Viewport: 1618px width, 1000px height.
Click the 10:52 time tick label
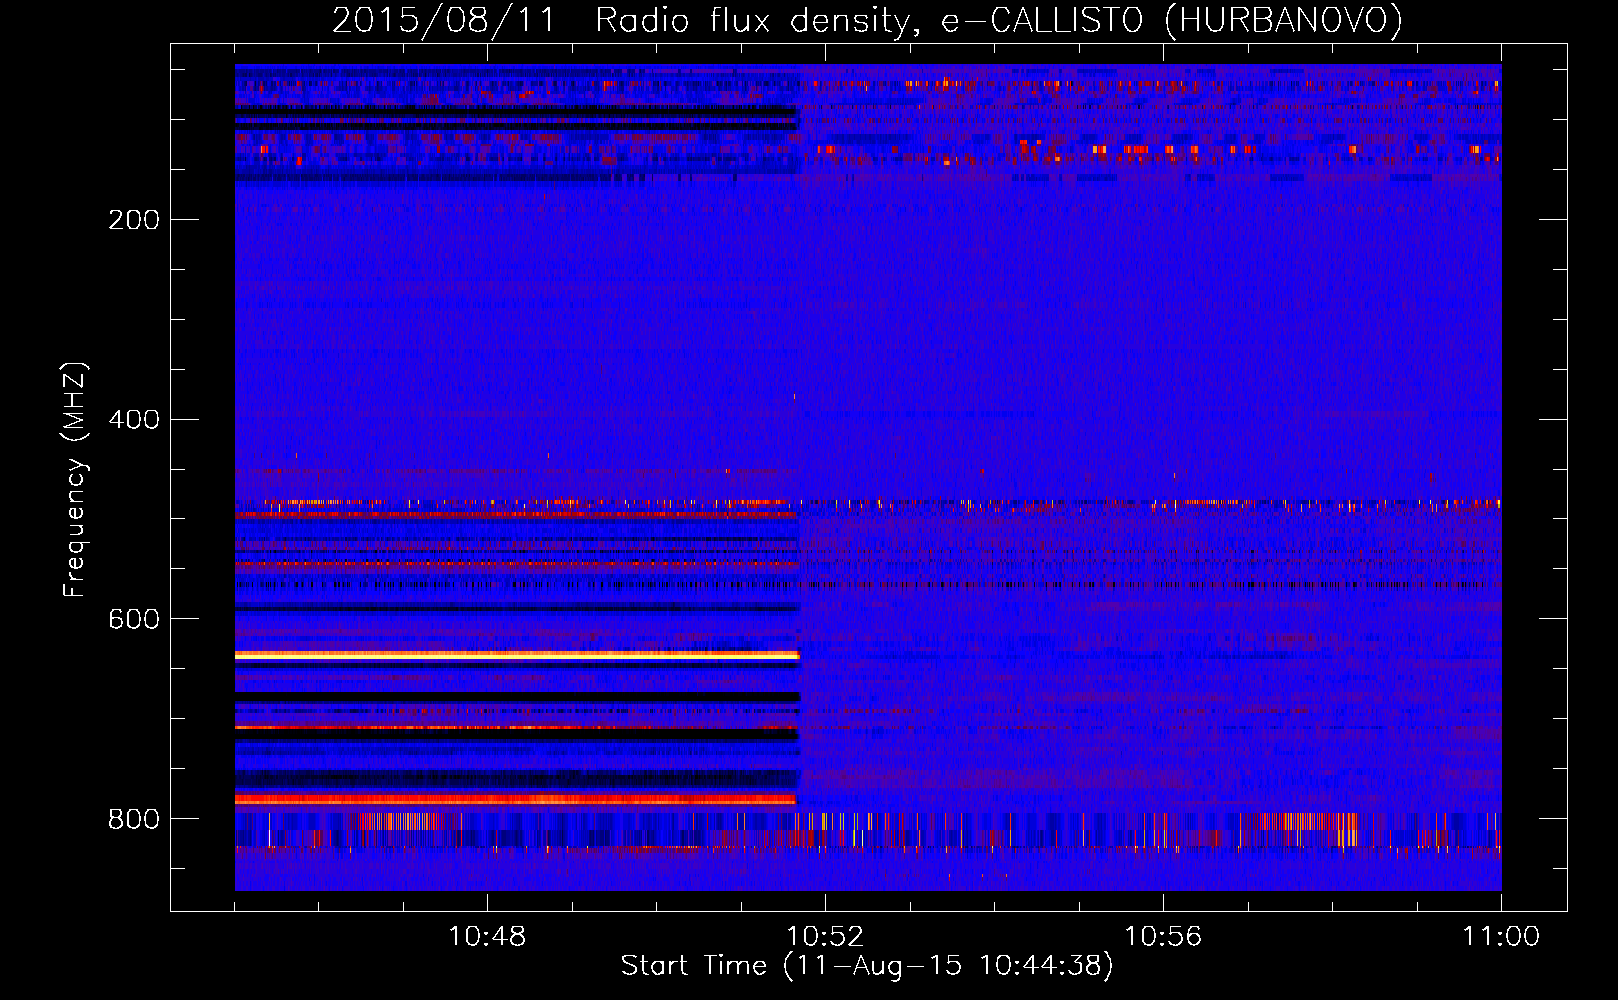pyautogui.click(x=825, y=936)
